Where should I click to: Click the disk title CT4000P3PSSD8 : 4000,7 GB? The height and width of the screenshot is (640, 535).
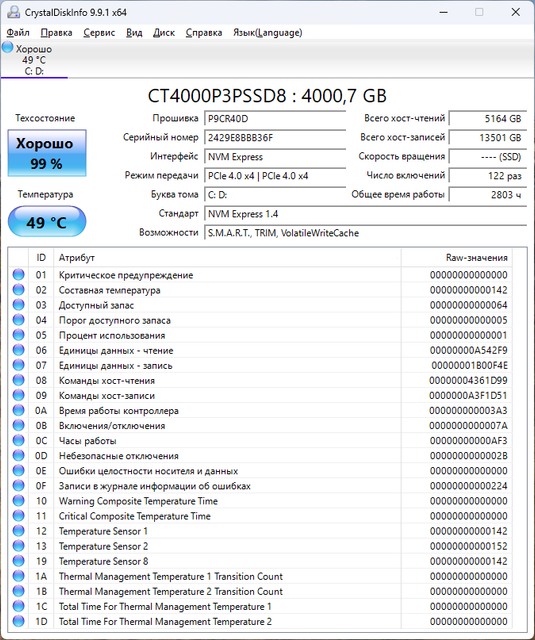pyautogui.click(x=267, y=96)
